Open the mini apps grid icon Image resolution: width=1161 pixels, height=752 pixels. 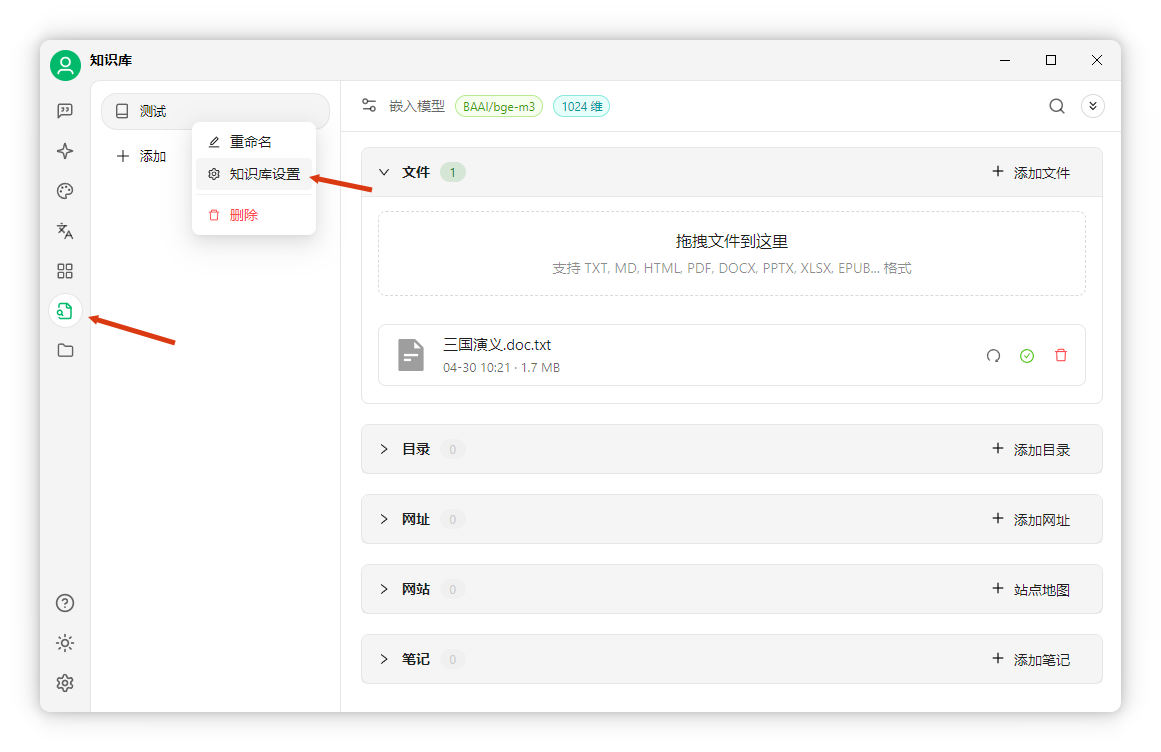pyautogui.click(x=65, y=271)
